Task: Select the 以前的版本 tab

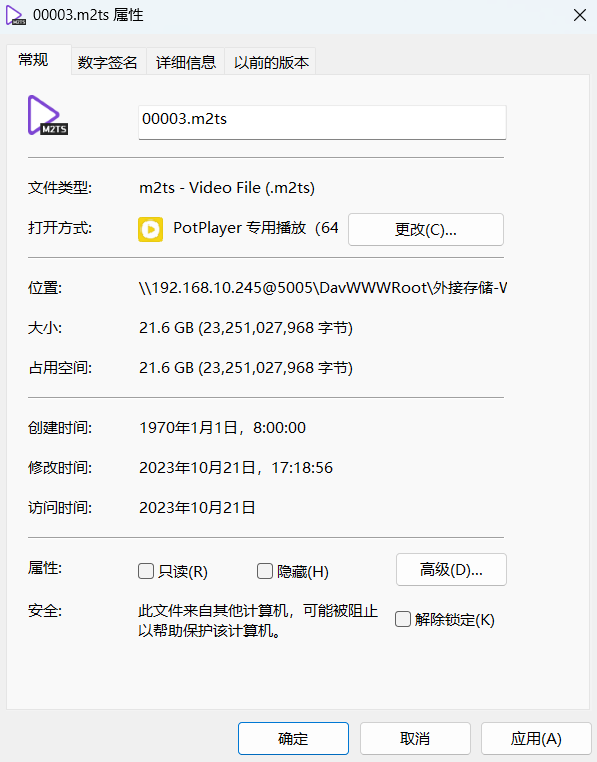Action: pyautogui.click(x=271, y=62)
